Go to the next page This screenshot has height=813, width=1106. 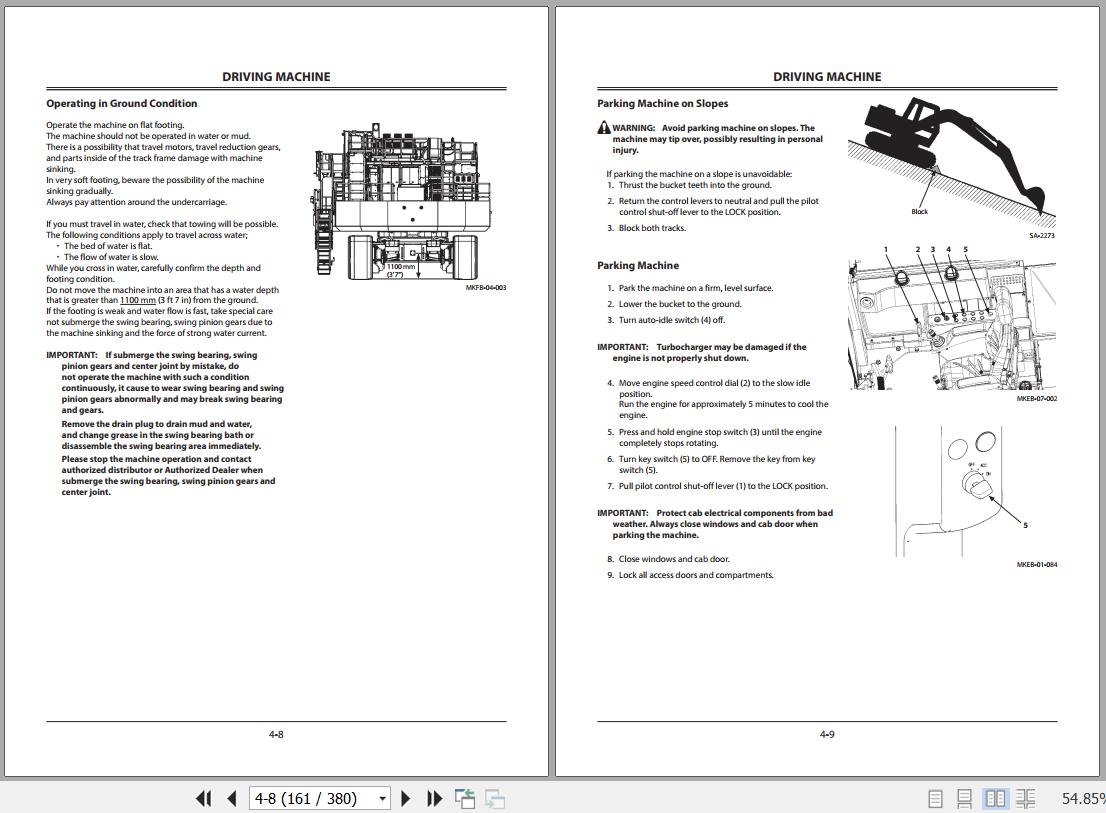(x=406, y=798)
